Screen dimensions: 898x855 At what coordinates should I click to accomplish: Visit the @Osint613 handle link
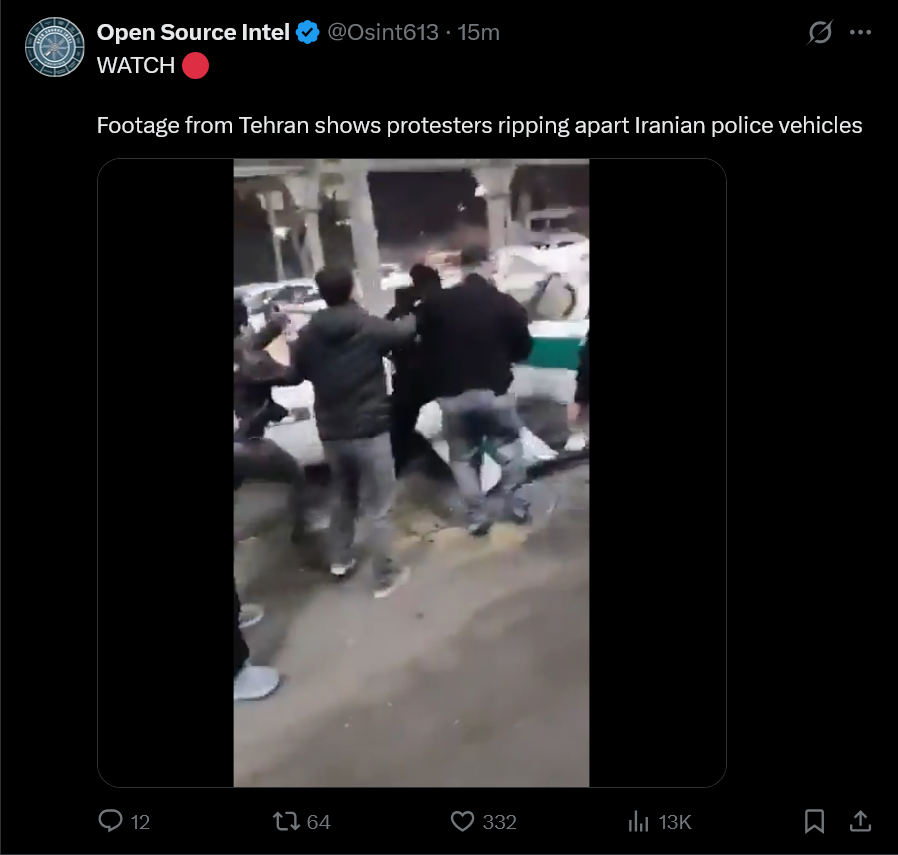[383, 32]
